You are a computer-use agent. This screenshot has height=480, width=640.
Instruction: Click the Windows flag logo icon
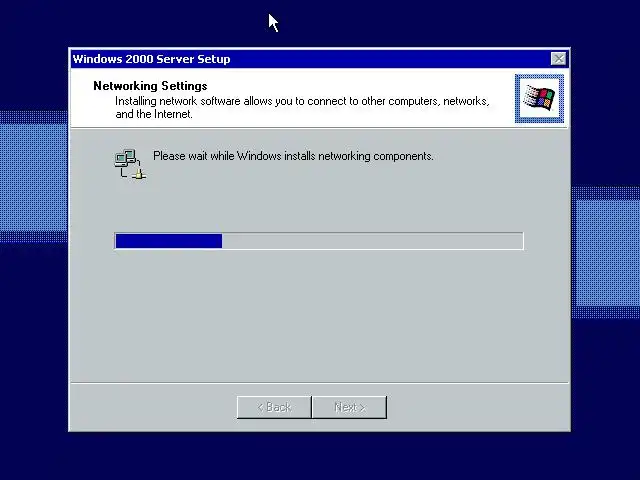coord(539,98)
